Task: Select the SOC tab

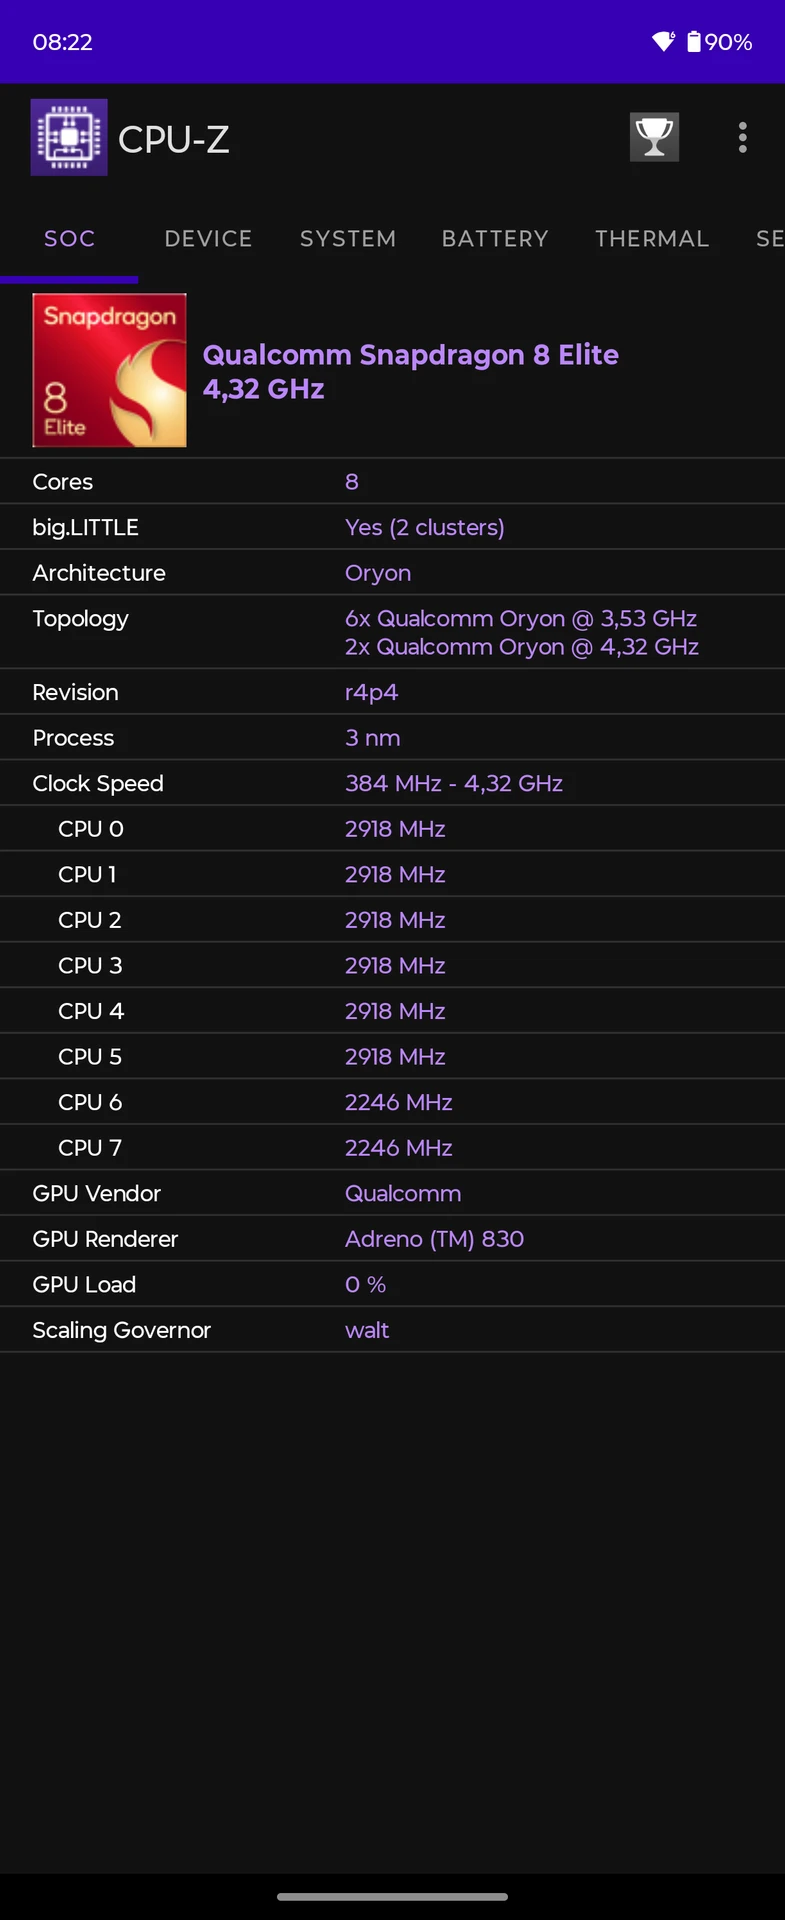Action: (69, 238)
